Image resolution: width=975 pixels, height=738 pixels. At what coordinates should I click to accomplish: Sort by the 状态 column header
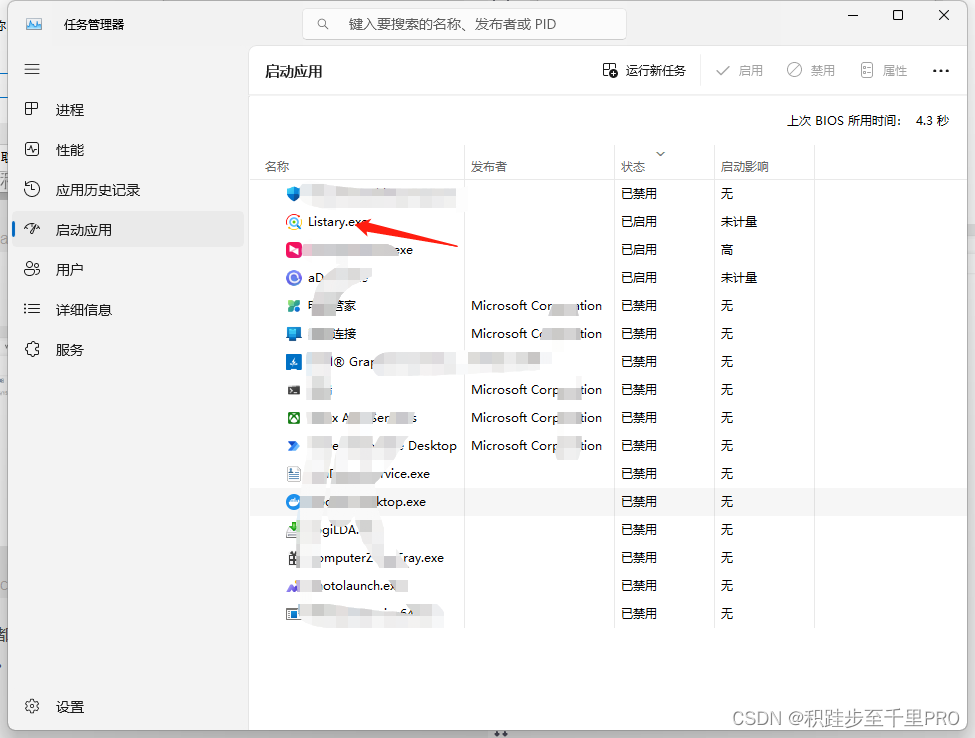tap(633, 167)
